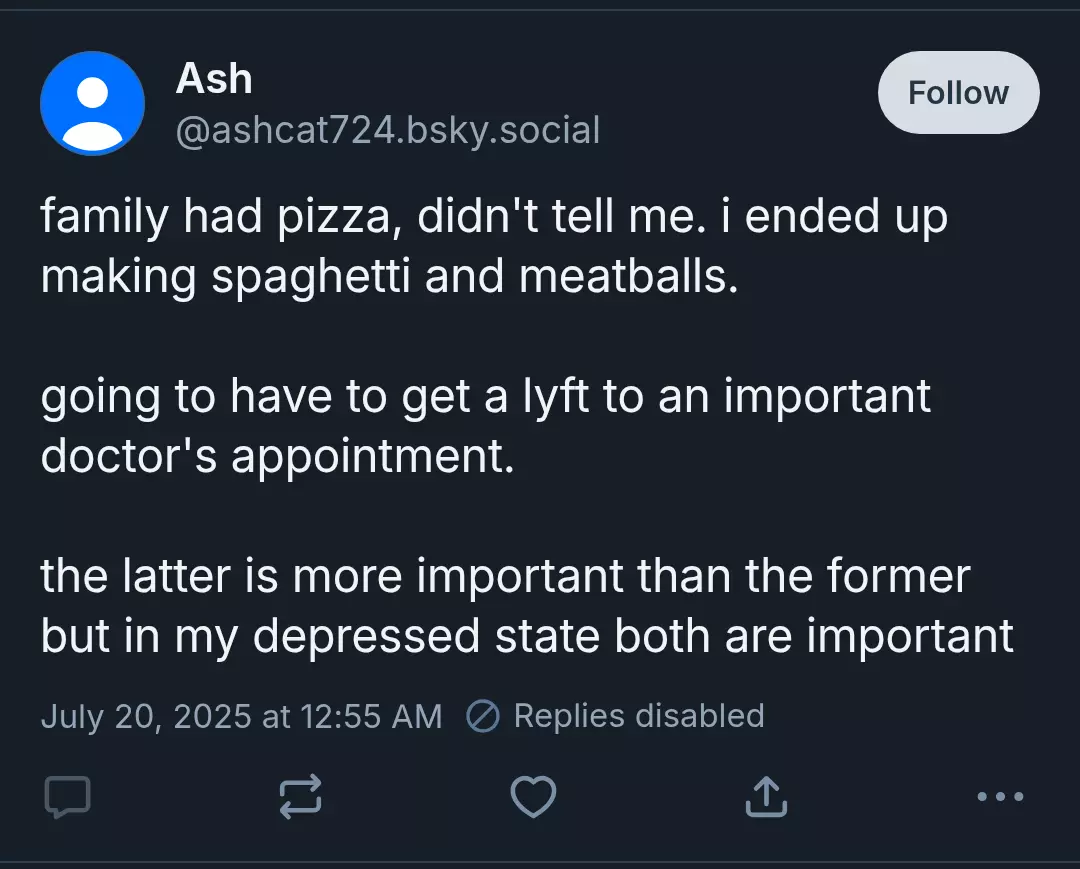Open the @ashcat724.bsky.social handle link
The width and height of the screenshot is (1080, 869).
388,130
